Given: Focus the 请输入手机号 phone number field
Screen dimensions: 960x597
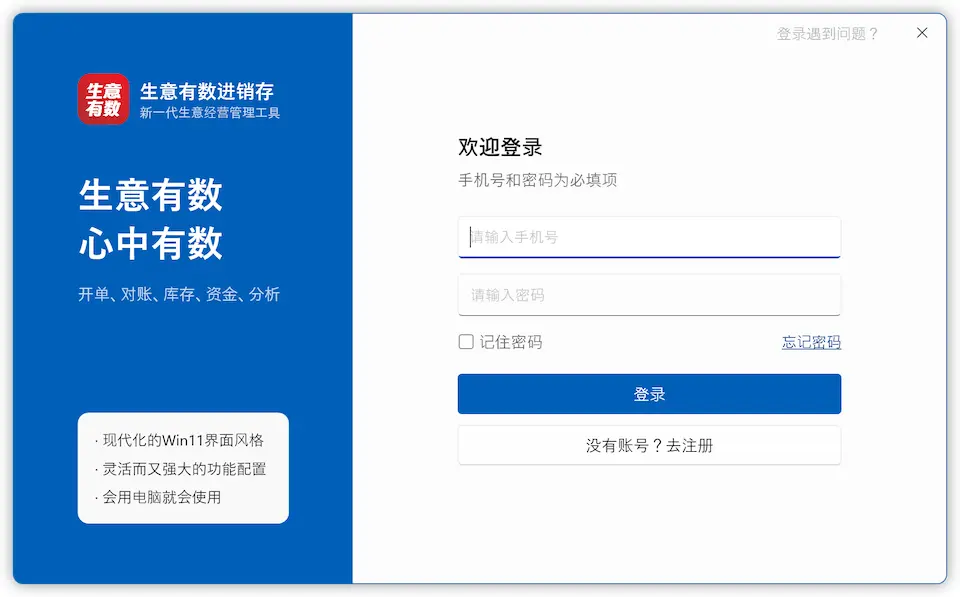Looking at the screenshot, I should (649, 237).
